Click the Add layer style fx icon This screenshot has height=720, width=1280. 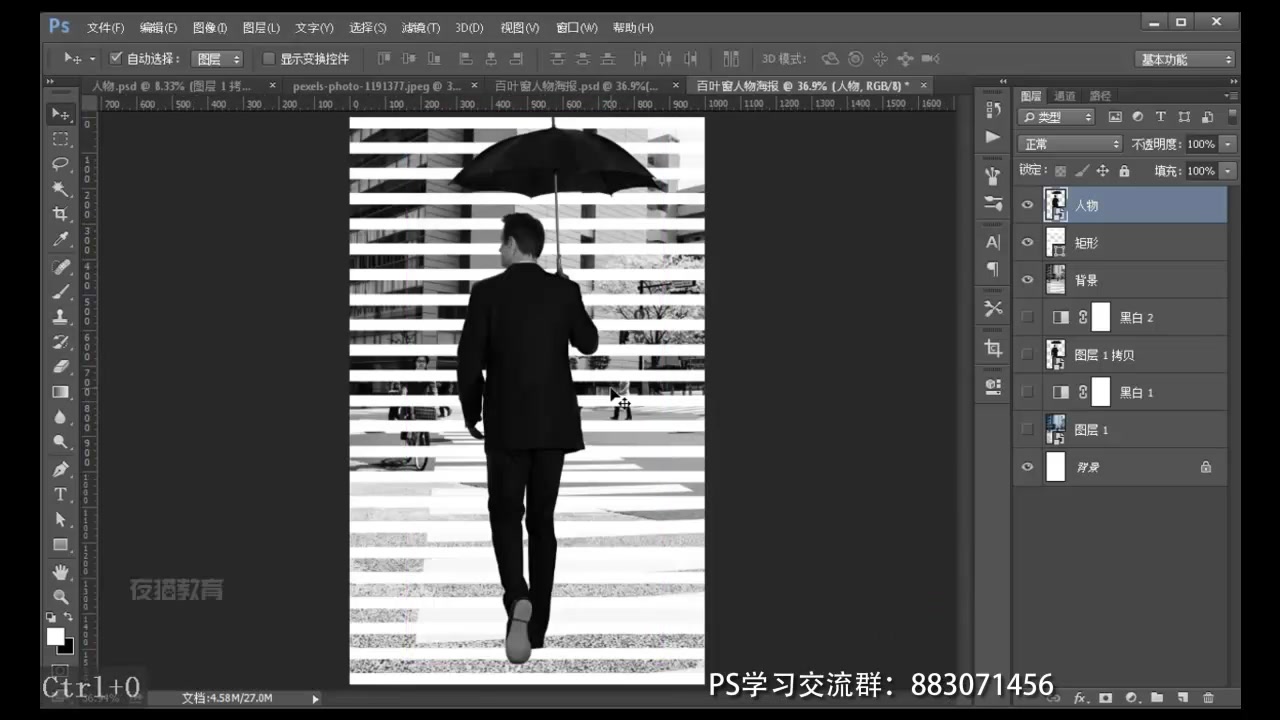point(1080,697)
